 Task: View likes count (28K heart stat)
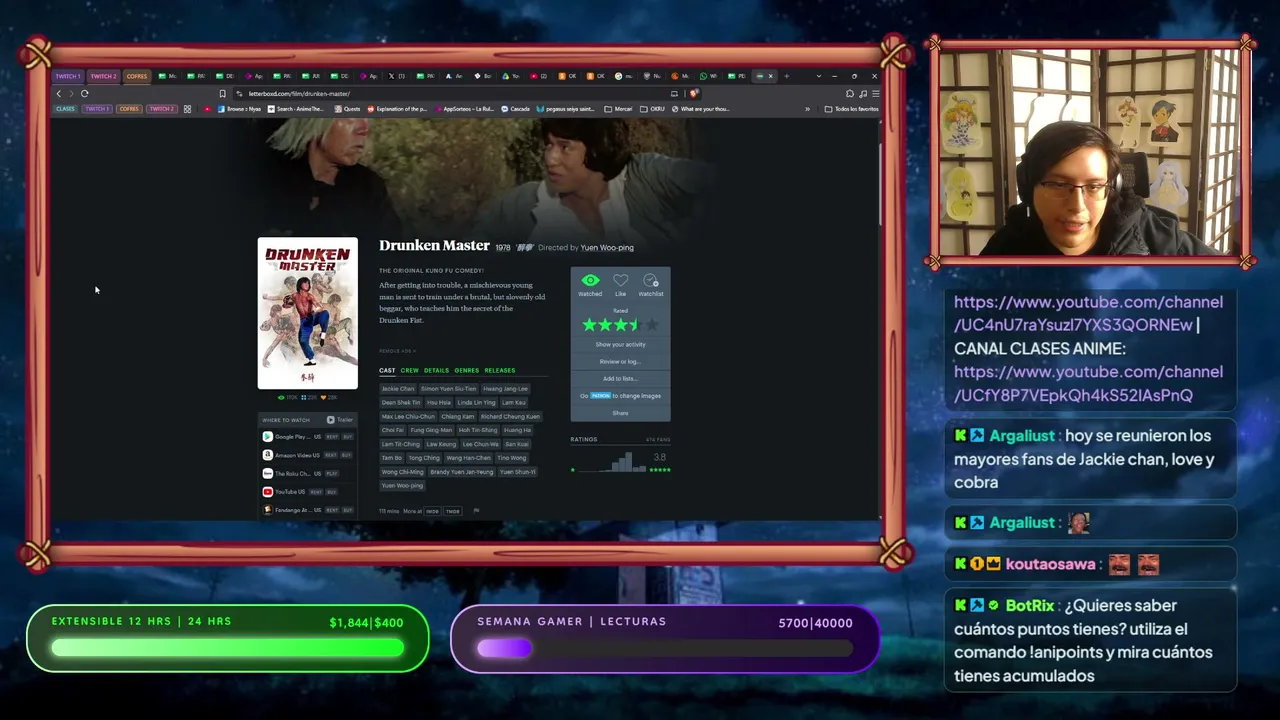[329, 397]
